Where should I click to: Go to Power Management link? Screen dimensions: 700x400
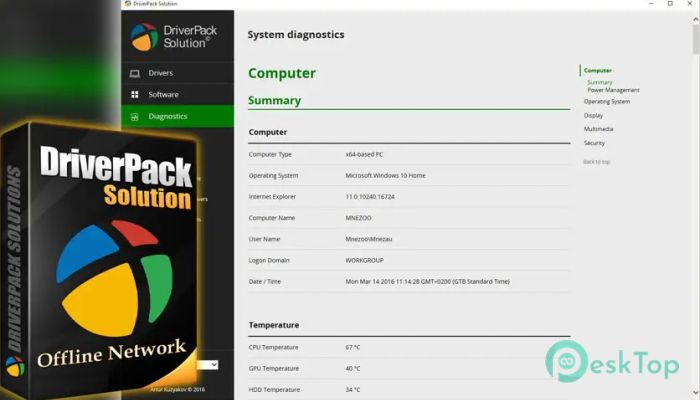pos(613,90)
